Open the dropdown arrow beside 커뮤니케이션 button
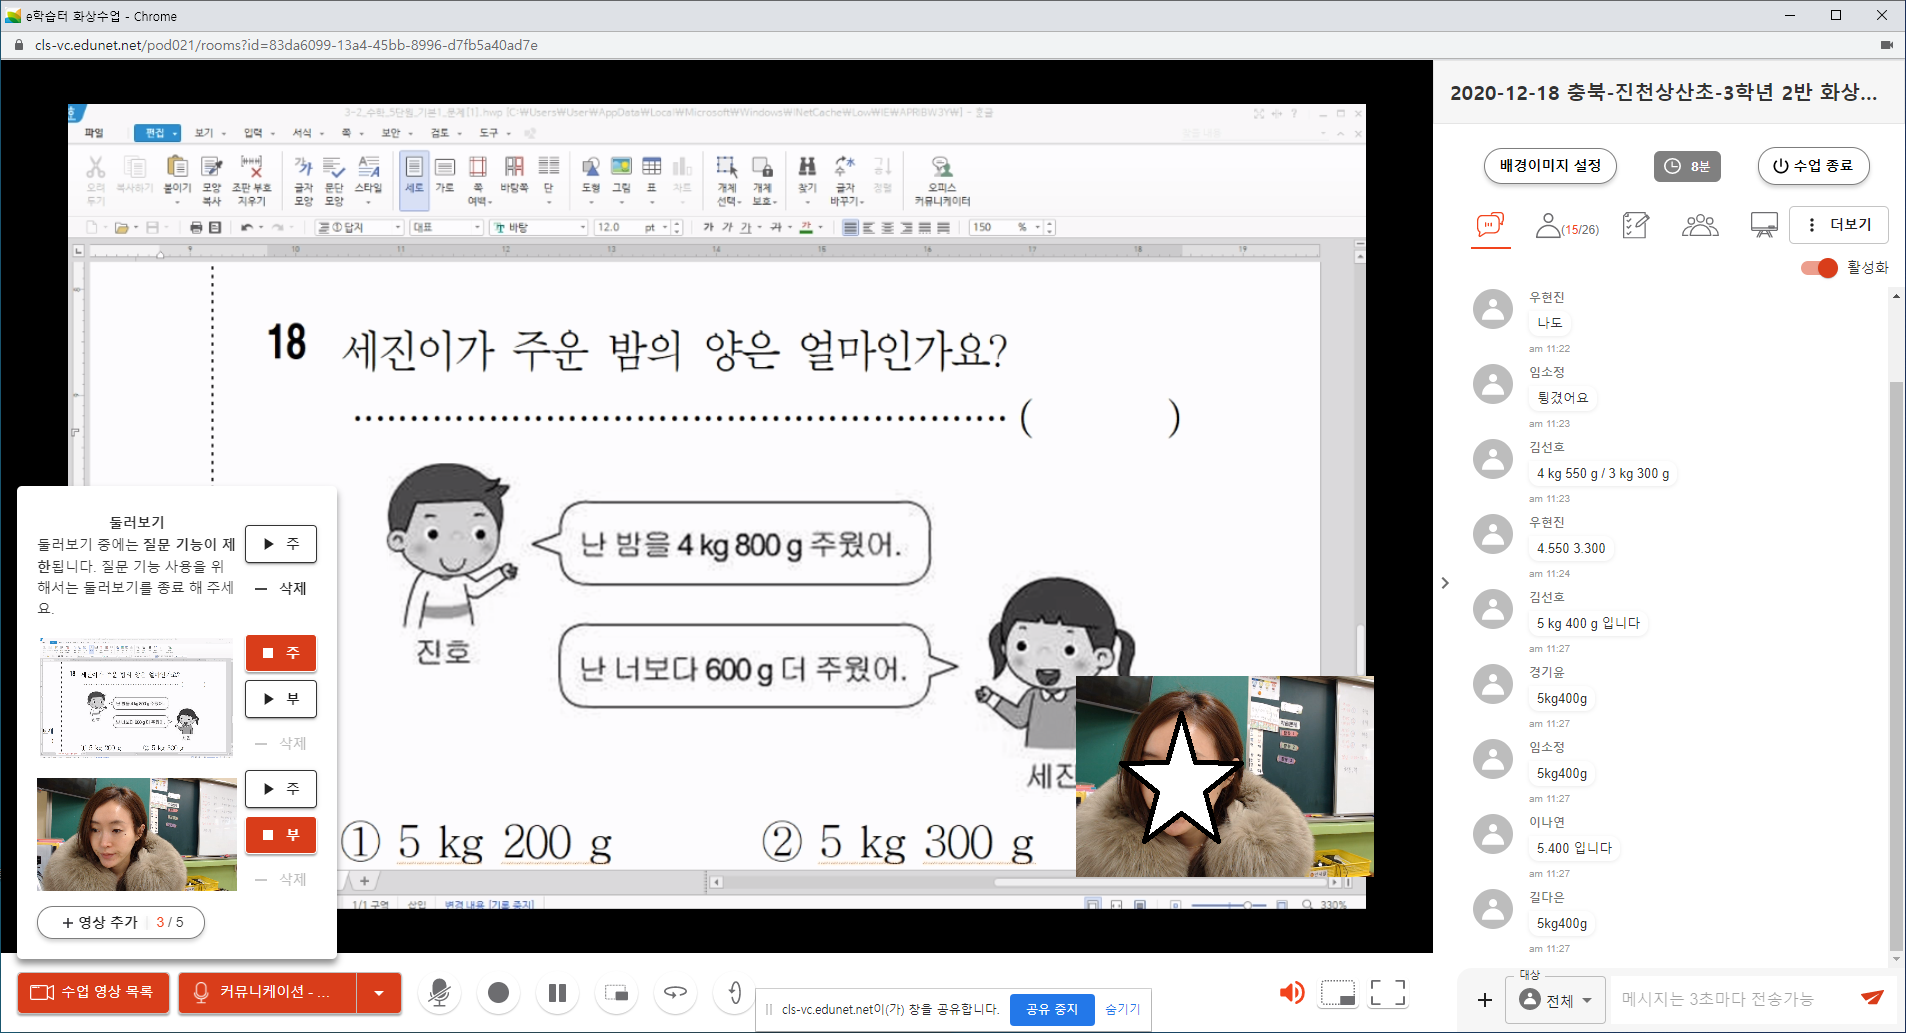 click(x=379, y=993)
